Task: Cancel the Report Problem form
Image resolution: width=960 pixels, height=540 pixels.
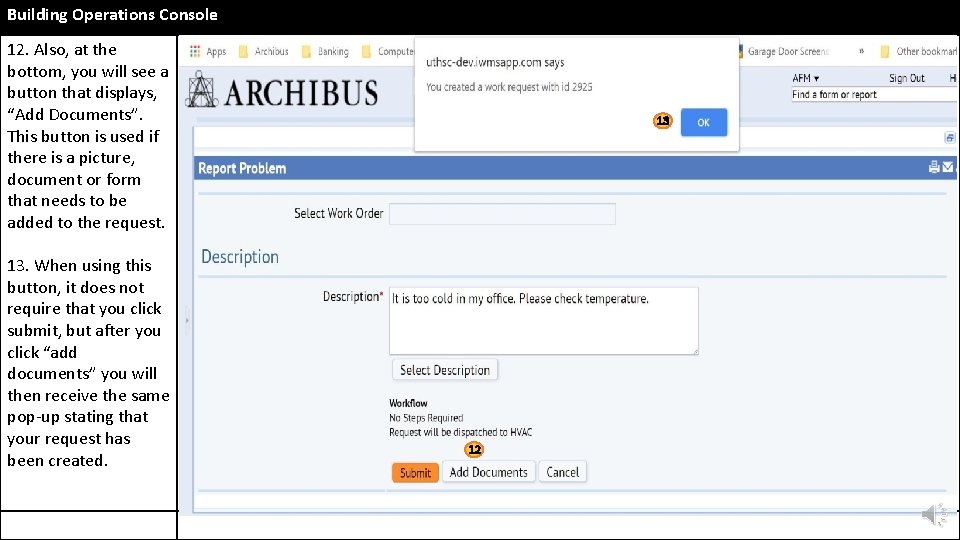Action: click(563, 472)
